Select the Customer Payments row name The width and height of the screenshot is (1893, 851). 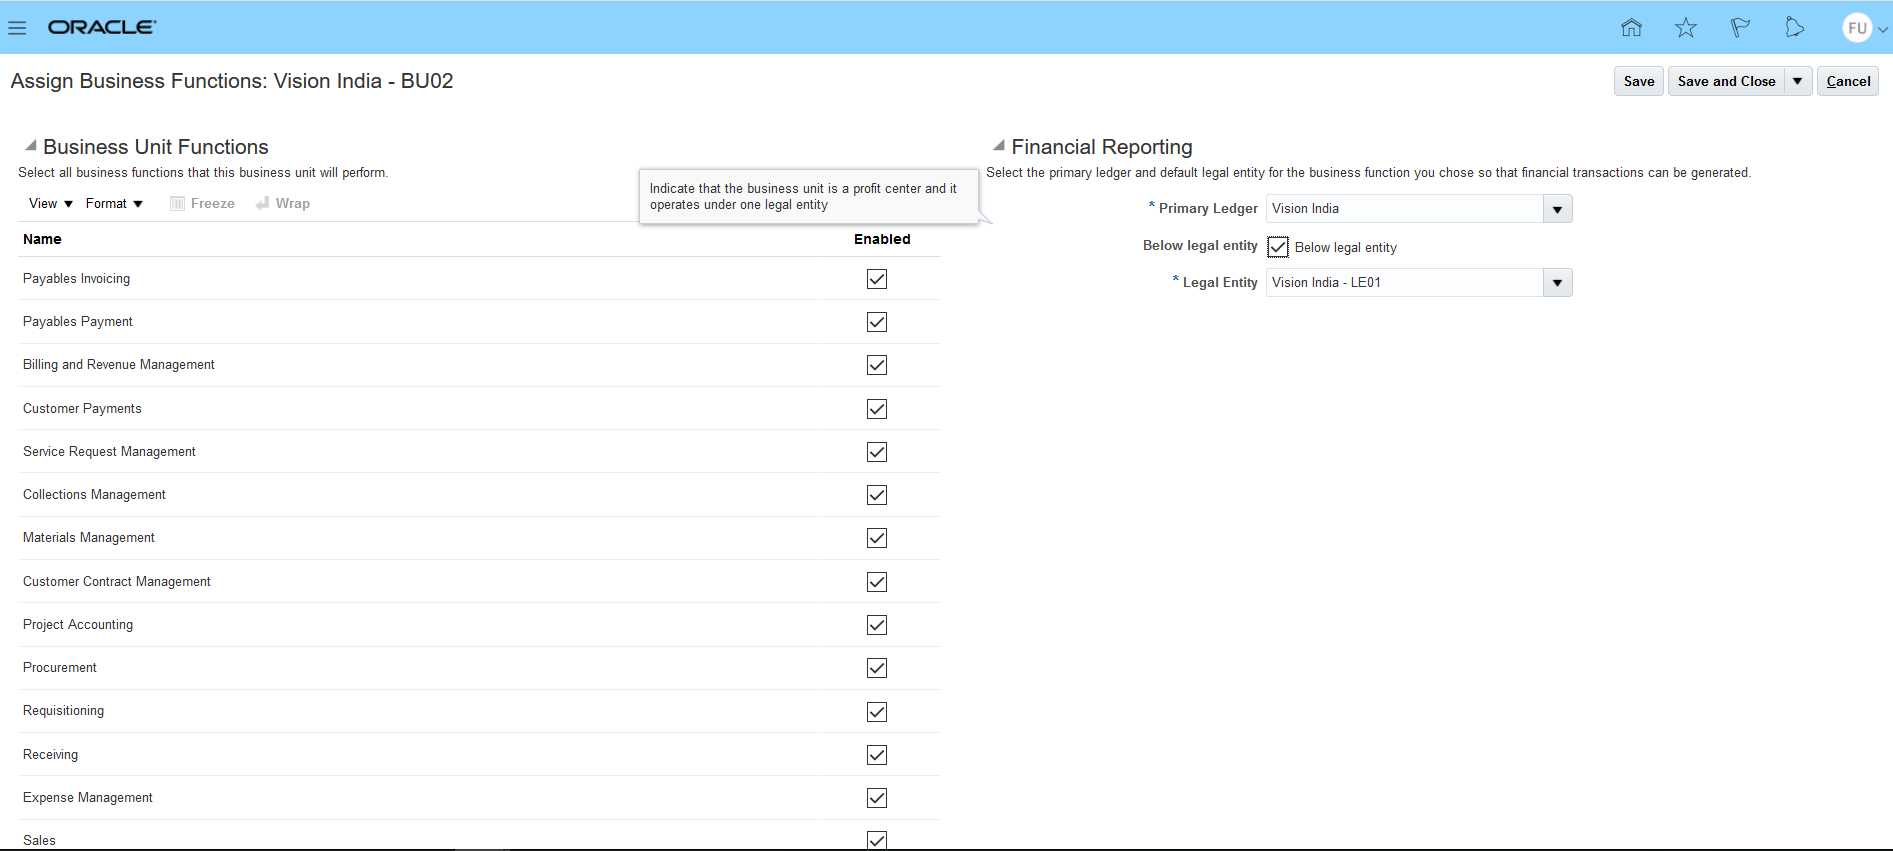(x=82, y=409)
